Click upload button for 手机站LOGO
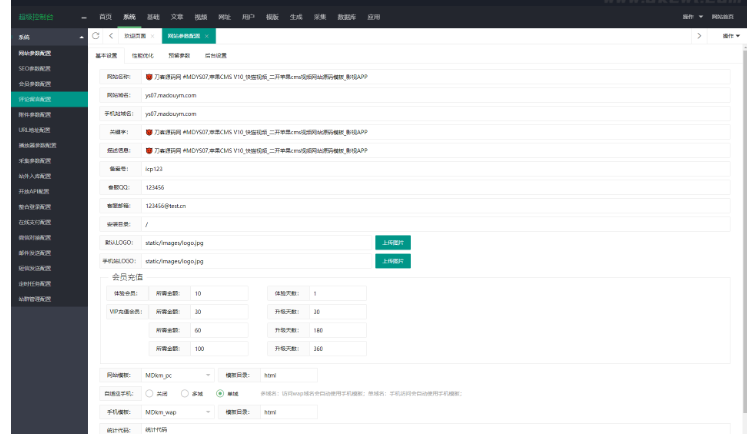 click(x=393, y=260)
